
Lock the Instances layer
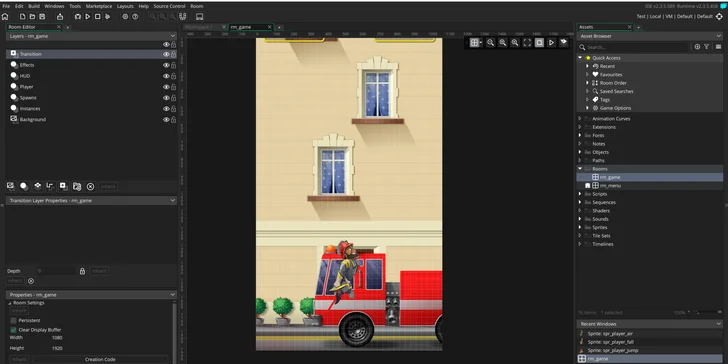[x=173, y=109]
